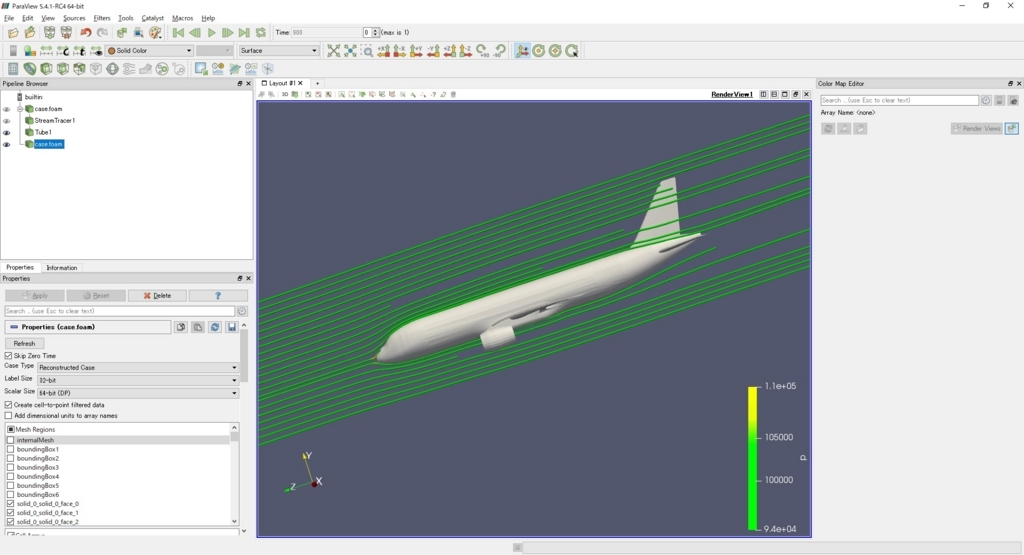Screen dimensions: 1024x555
Task: Click Pick Center of rotation icon
Action: pos(572,51)
